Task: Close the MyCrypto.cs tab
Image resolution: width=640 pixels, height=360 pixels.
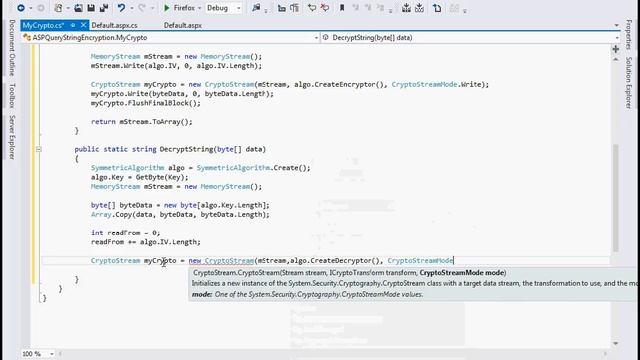Action: pyautogui.click(x=83, y=25)
